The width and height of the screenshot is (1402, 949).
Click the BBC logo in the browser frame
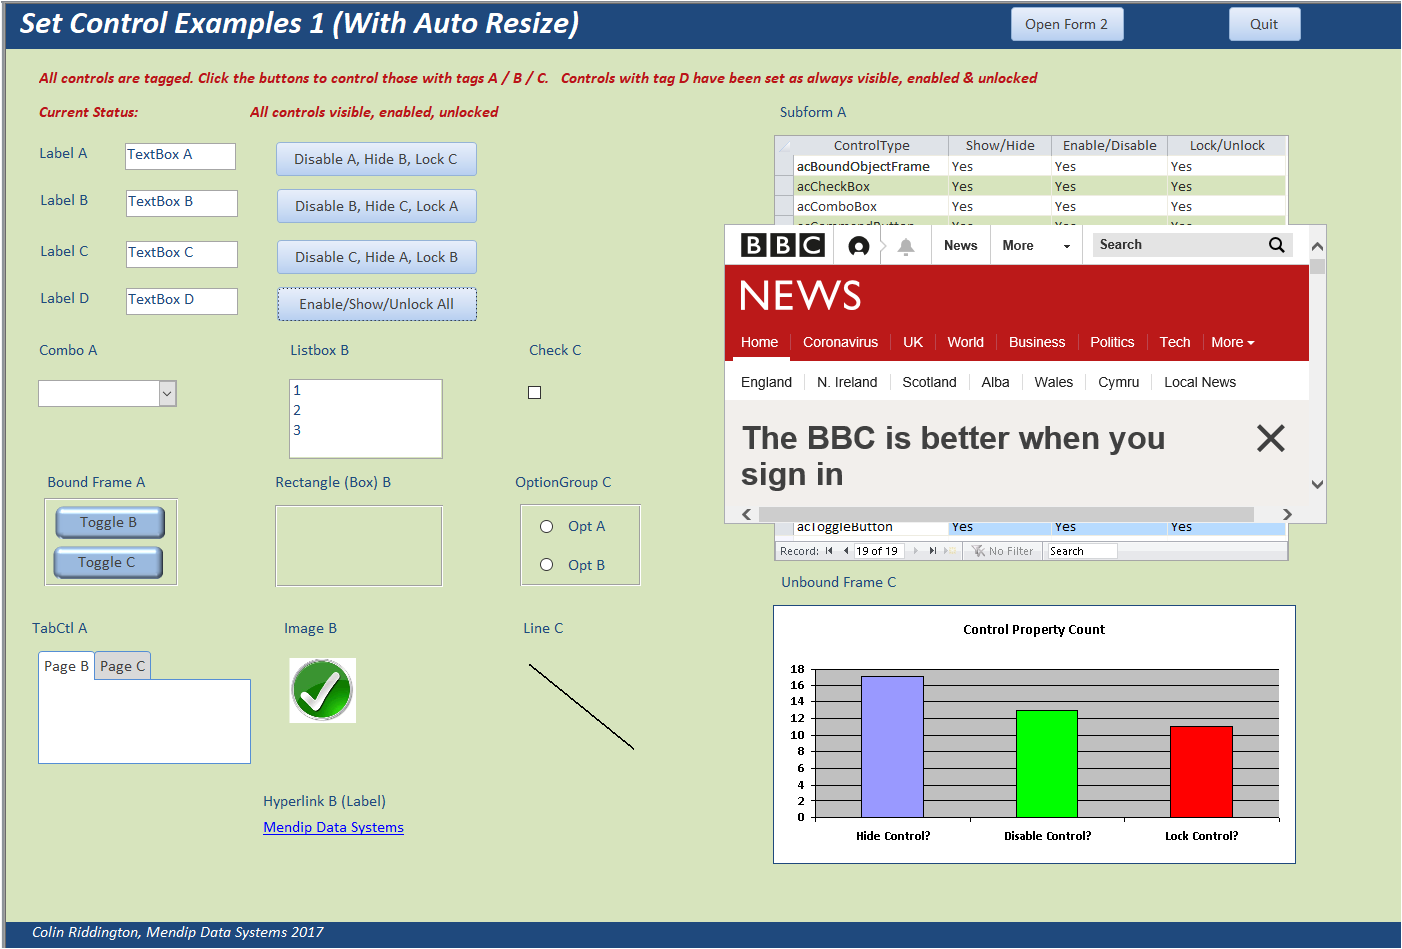[x=782, y=245]
